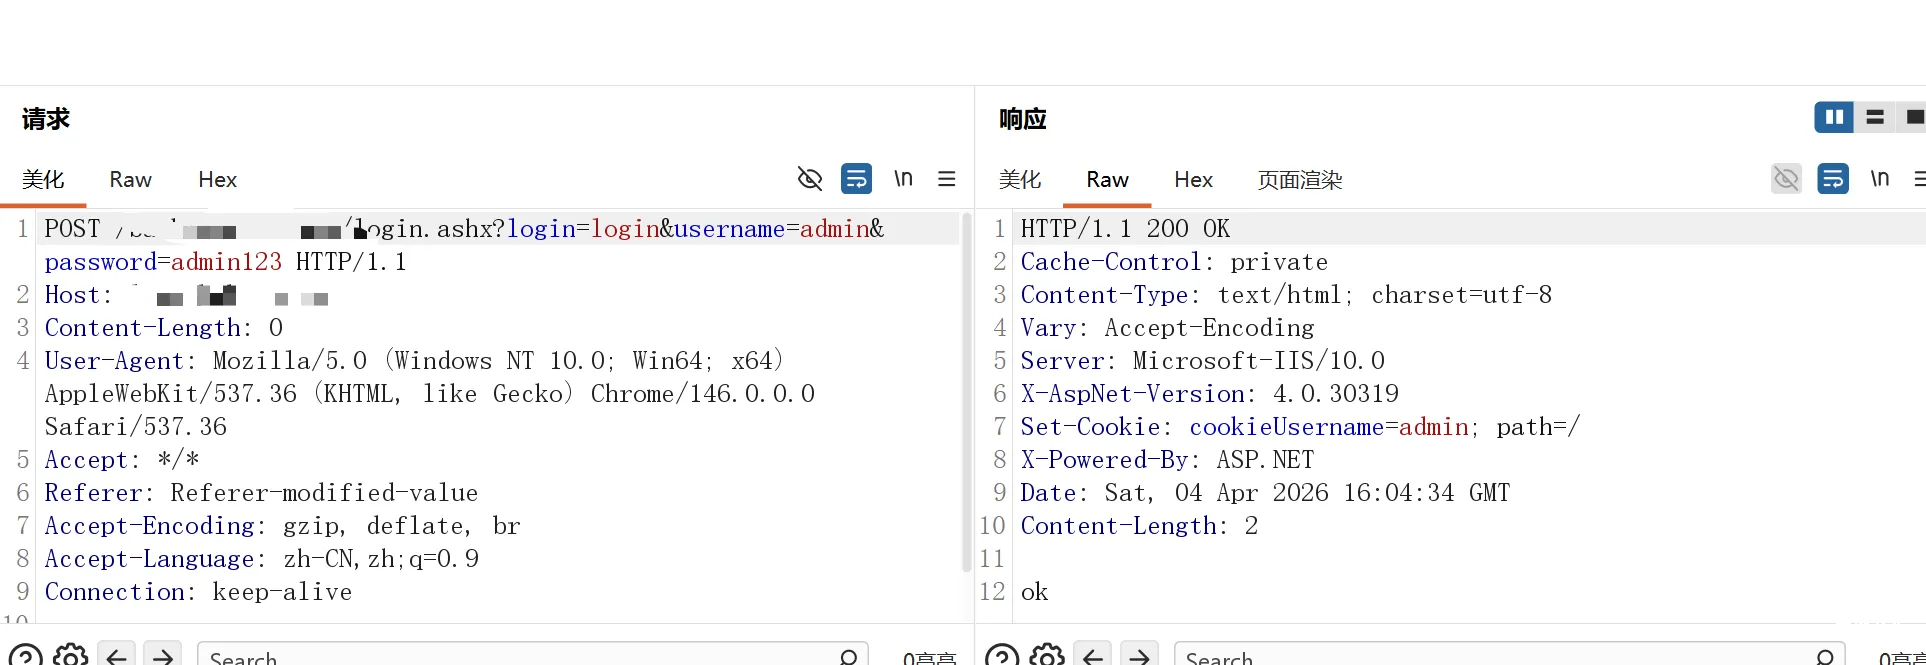Select the side-by-side layout icon
The image size is (1926, 665).
point(1834,117)
